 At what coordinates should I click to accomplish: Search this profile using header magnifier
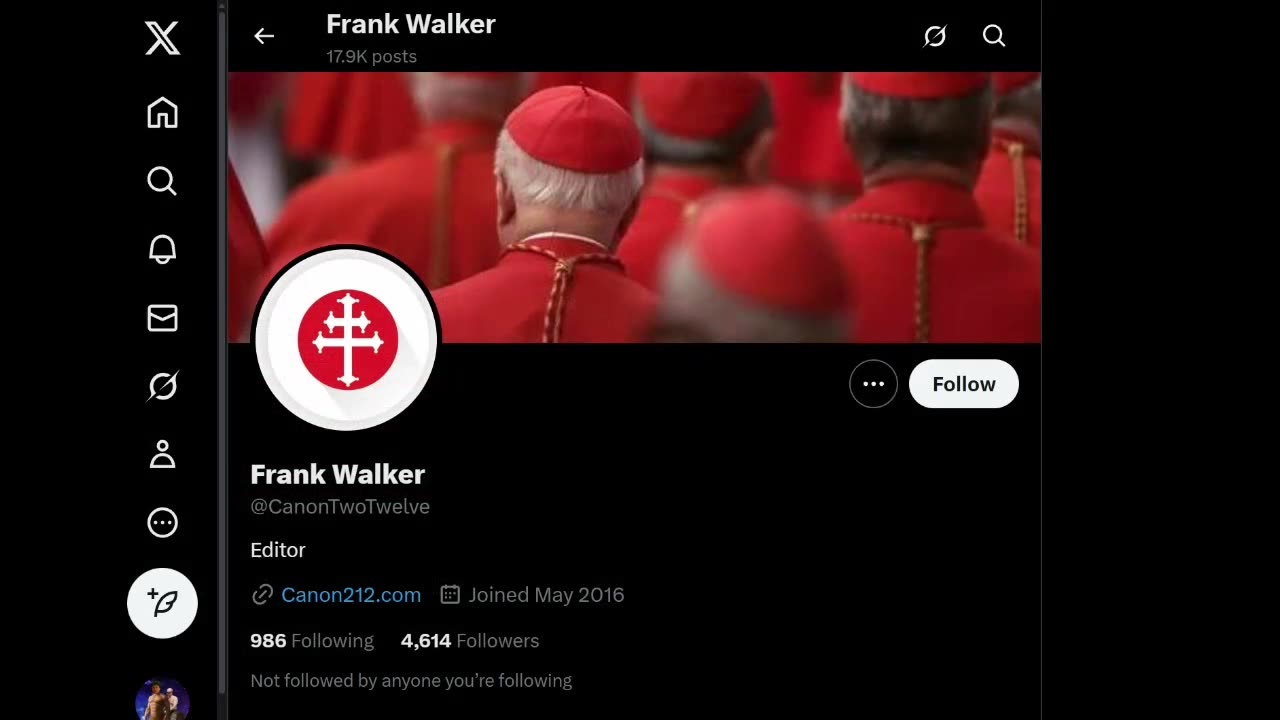(994, 36)
